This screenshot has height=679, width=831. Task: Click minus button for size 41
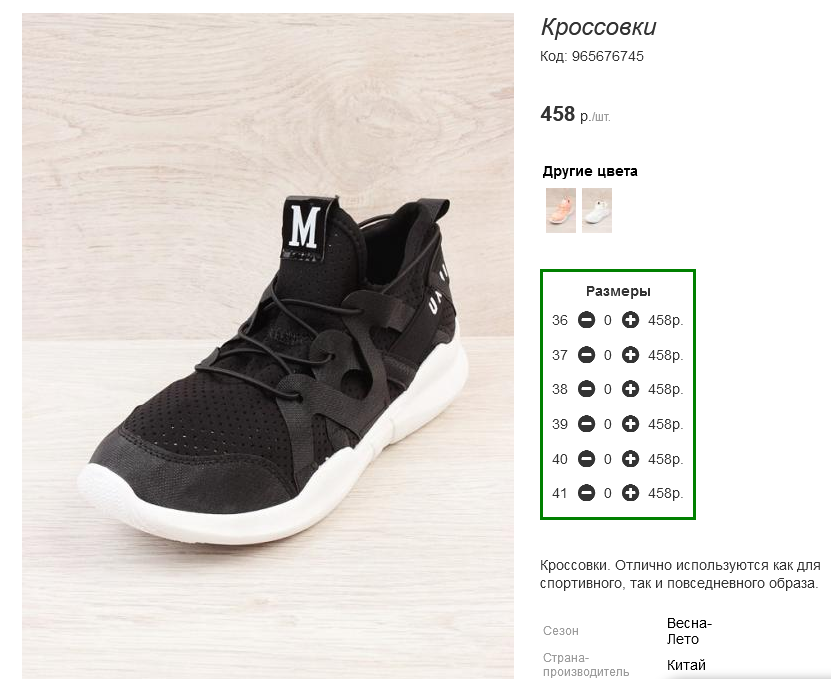click(586, 493)
